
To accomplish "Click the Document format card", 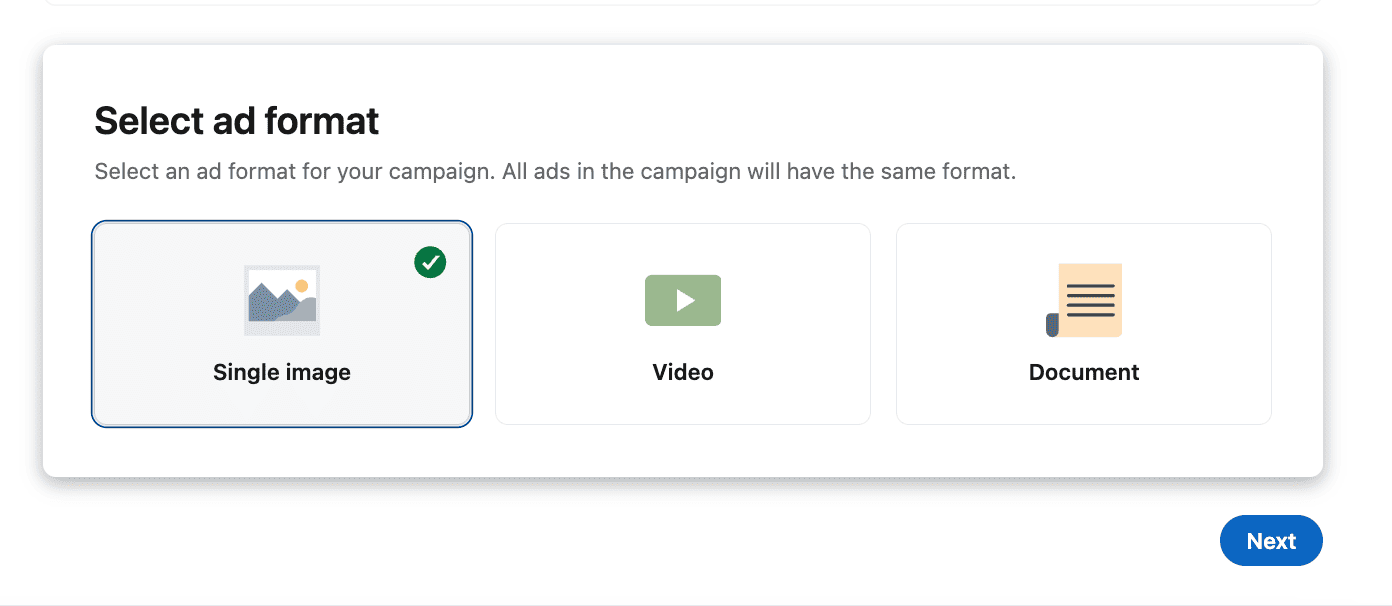I will (x=1083, y=323).
